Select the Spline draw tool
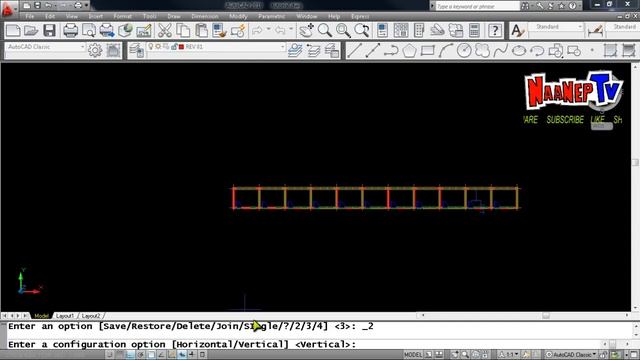The image size is (640, 360). tap(500, 51)
